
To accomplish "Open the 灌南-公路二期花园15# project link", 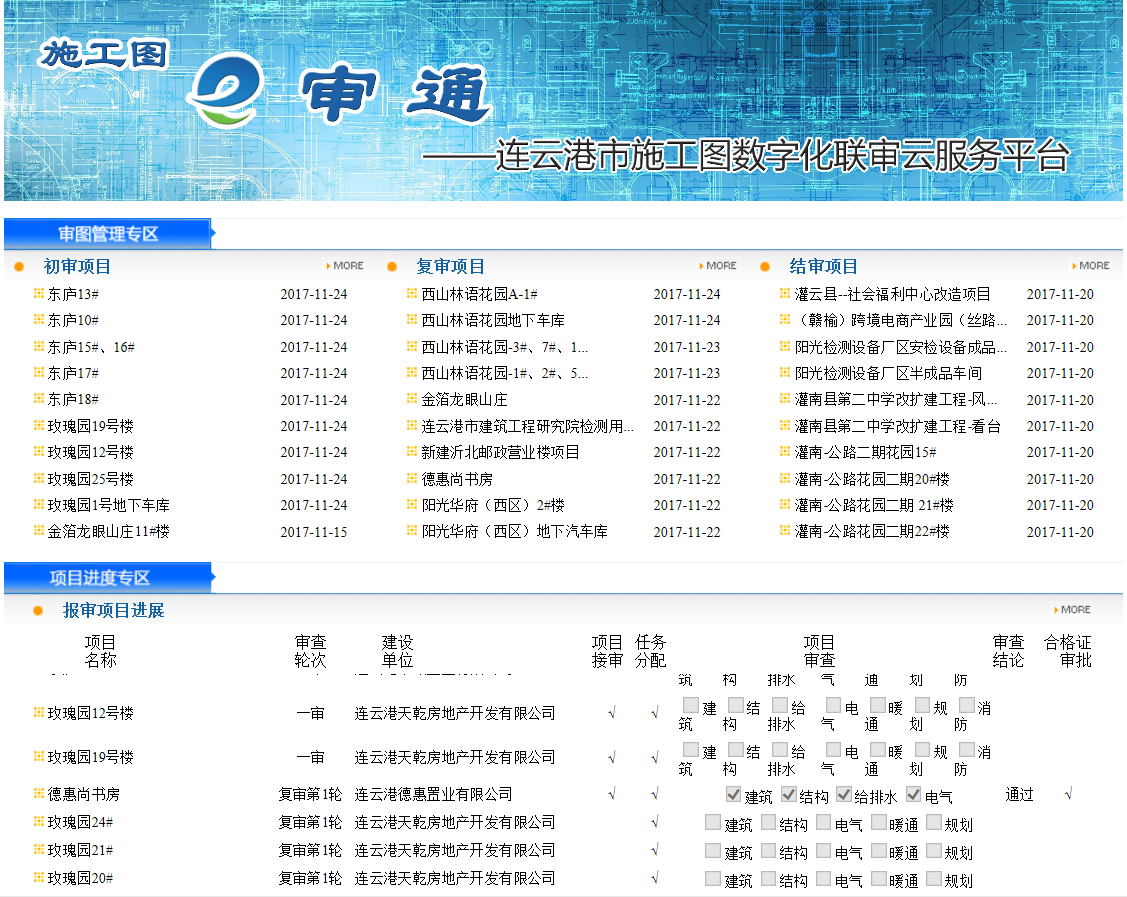I will 865,452.
